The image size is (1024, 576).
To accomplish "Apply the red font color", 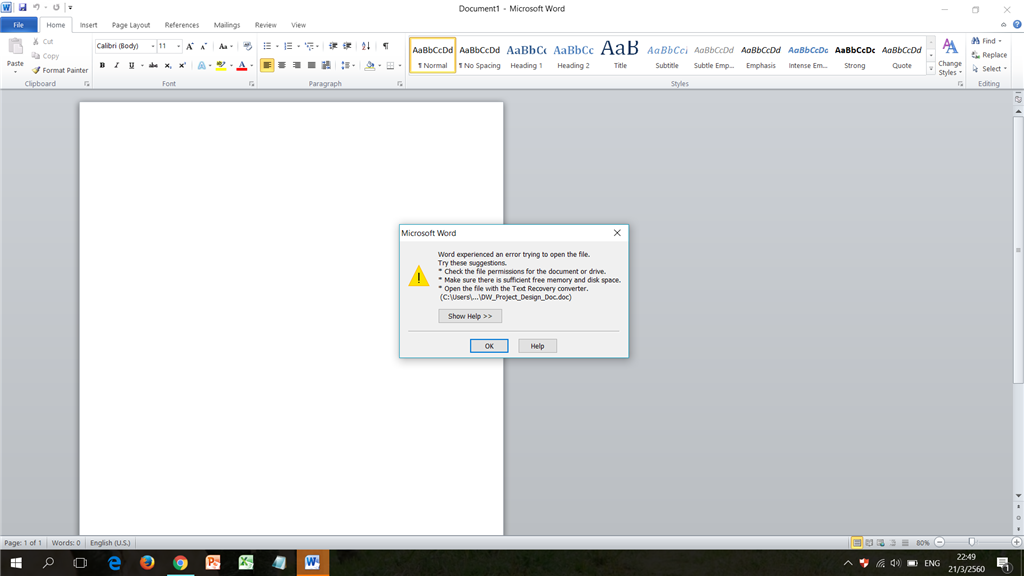I will click(242, 65).
